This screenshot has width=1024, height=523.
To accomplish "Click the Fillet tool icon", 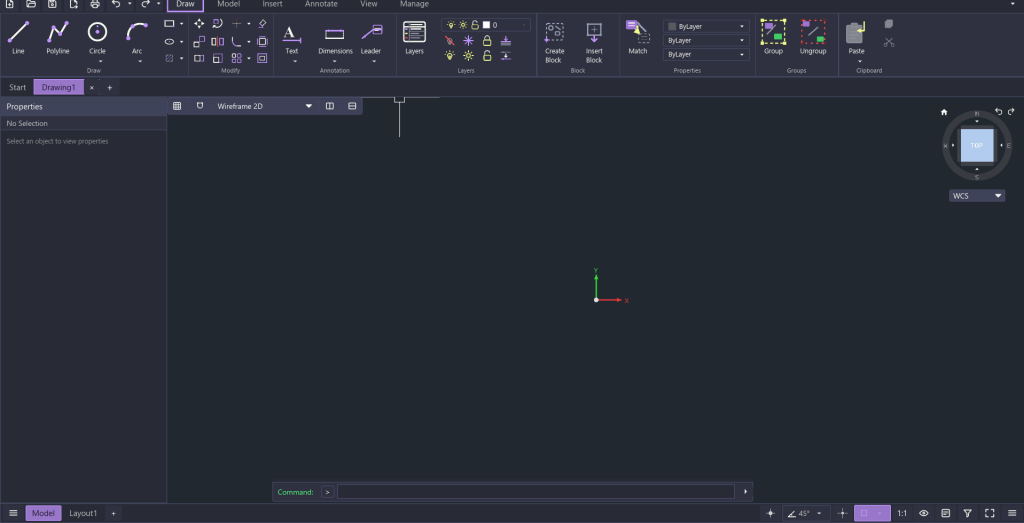I will pos(236,41).
